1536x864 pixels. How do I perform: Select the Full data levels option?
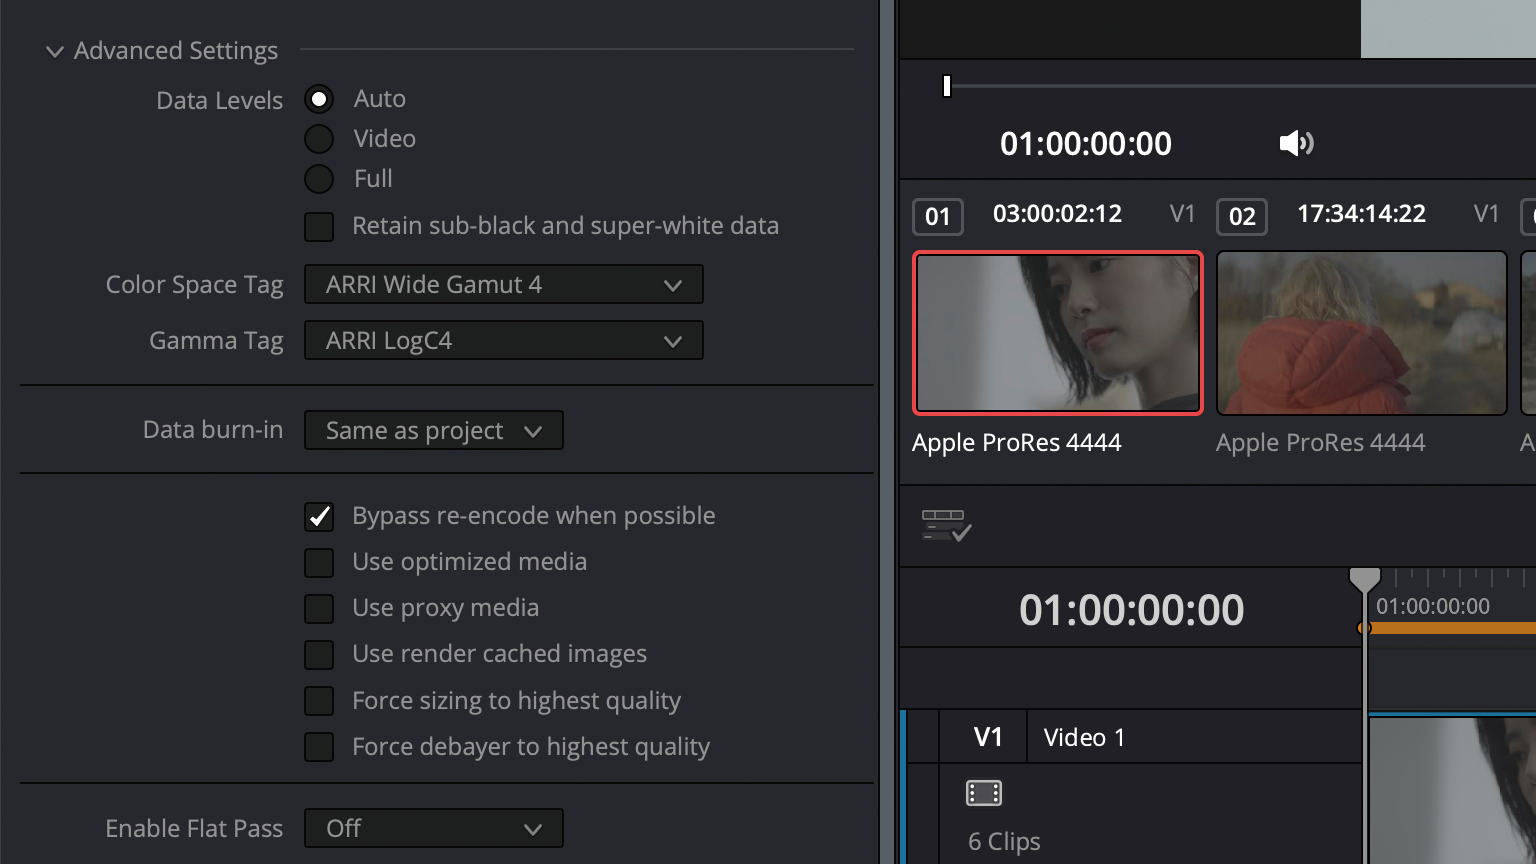(x=319, y=179)
